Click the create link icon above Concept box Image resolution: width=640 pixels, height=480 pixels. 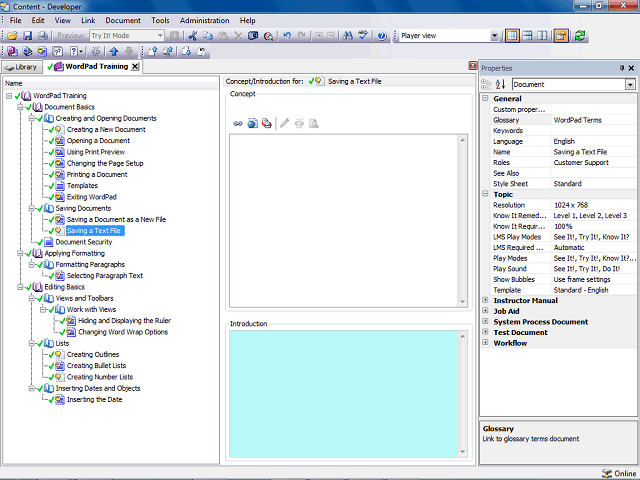(x=238, y=123)
